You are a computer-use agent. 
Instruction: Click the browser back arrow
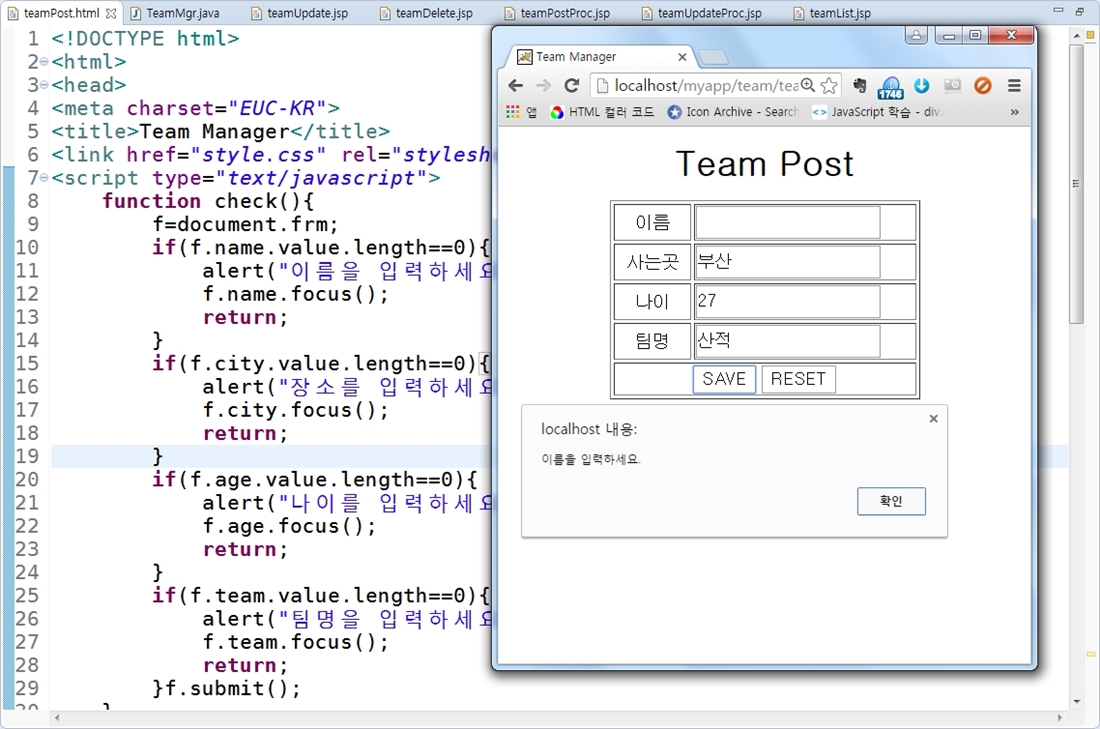(x=516, y=86)
